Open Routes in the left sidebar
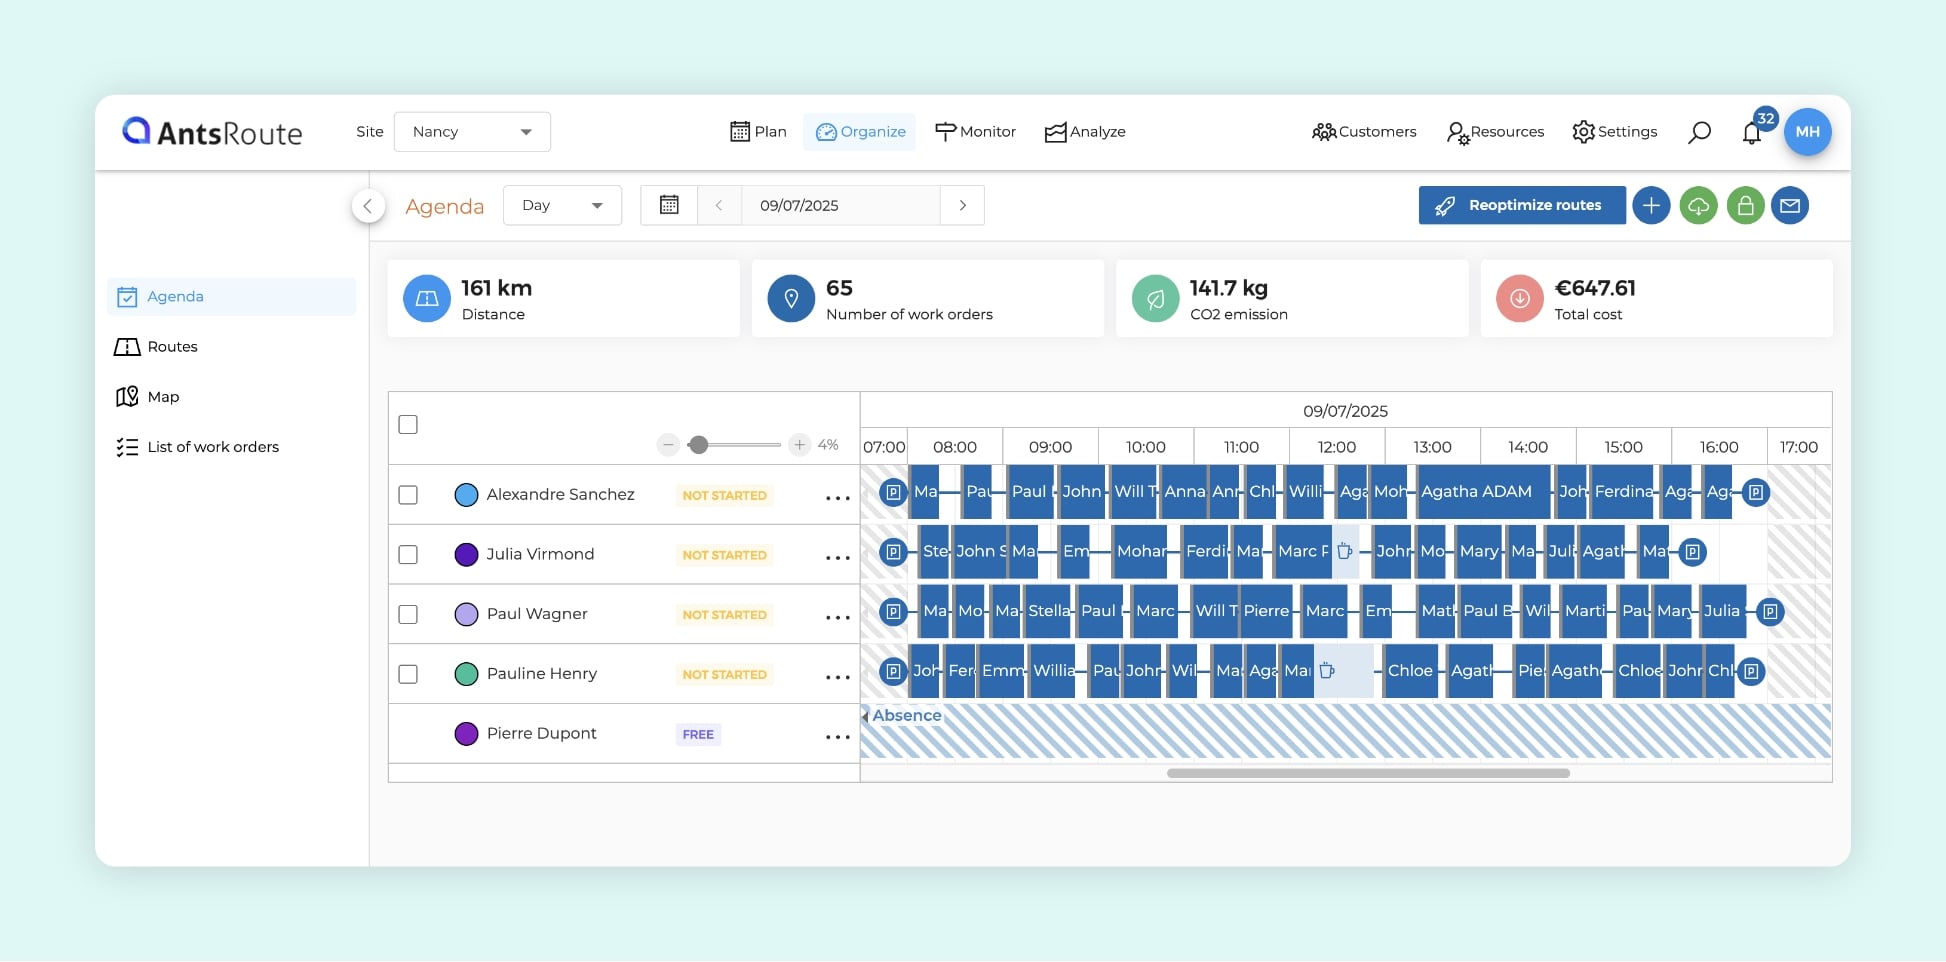The height and width of the screenshot is (962, 1946). 172,347
